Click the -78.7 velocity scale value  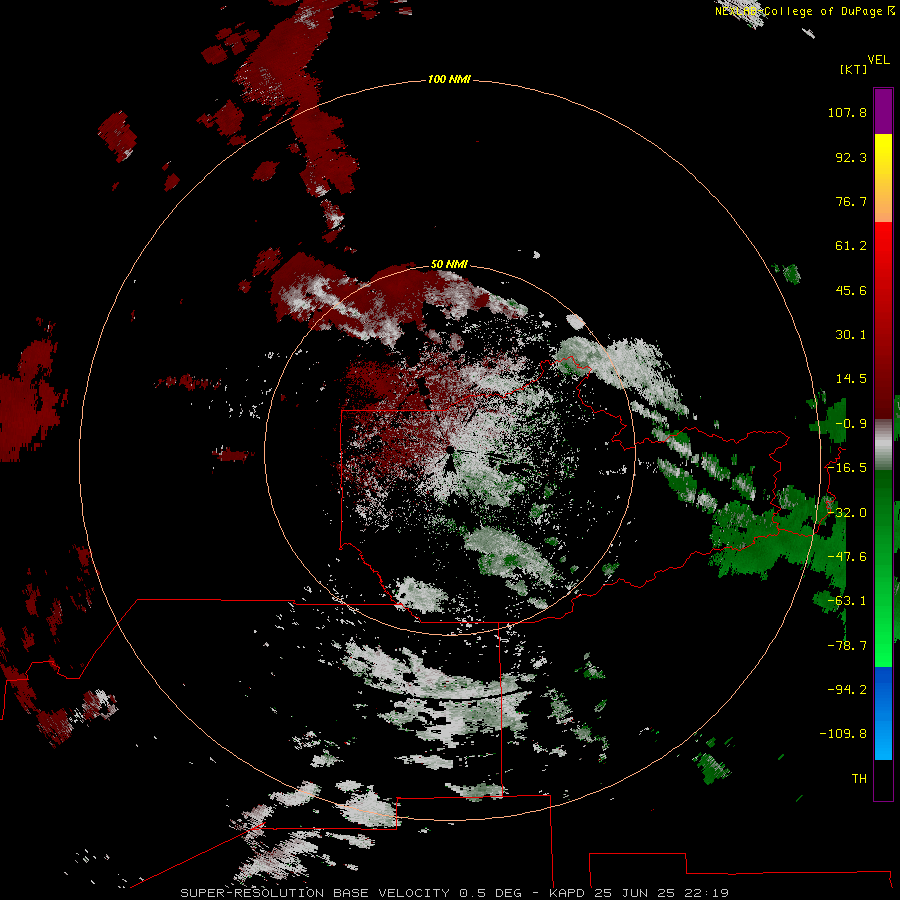point(847,646)
